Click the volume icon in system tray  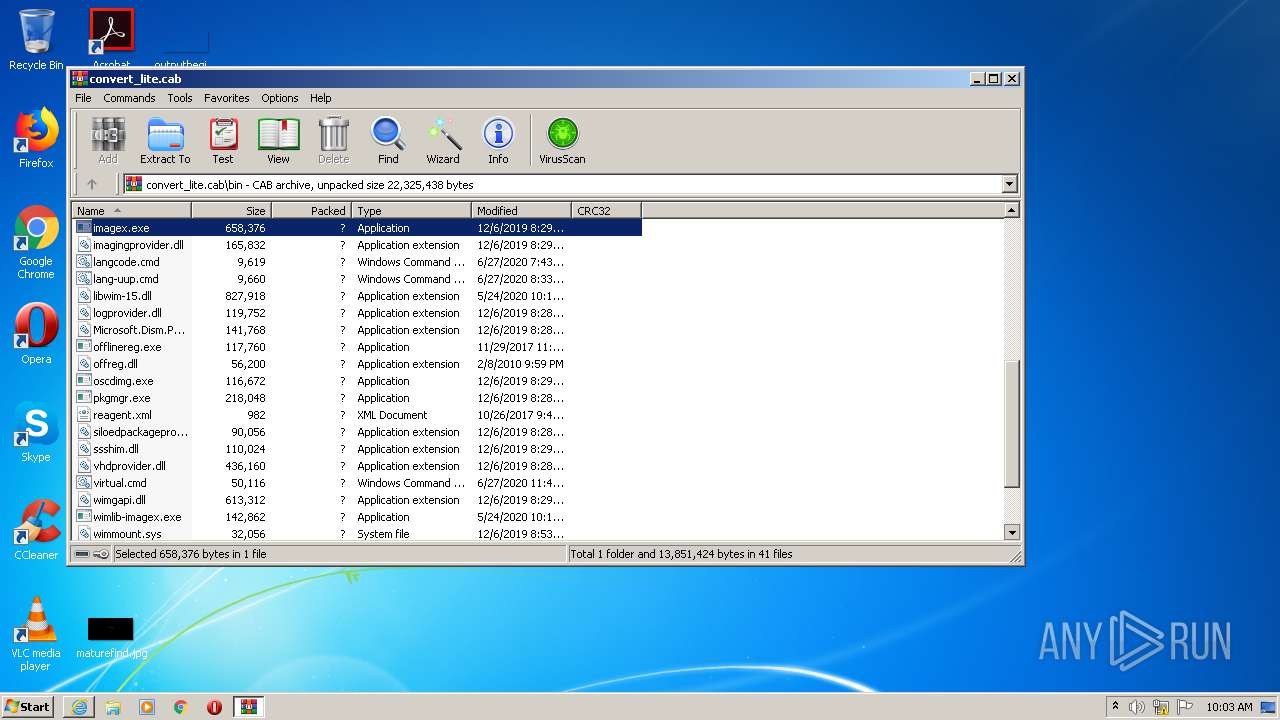[1137, 707]
